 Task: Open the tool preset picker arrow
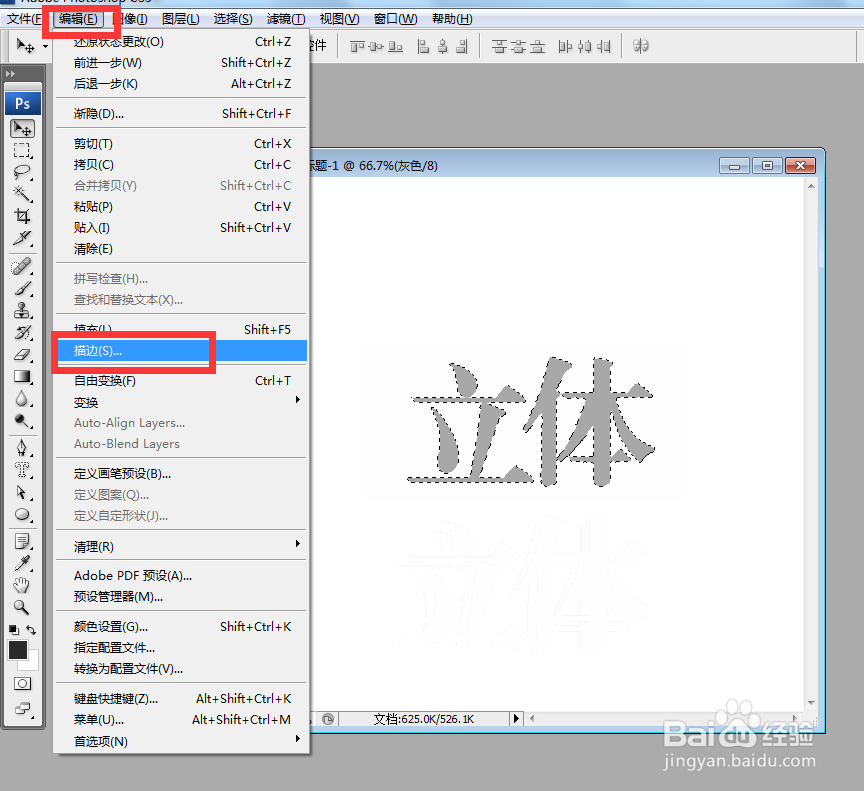tap(45, 46)
